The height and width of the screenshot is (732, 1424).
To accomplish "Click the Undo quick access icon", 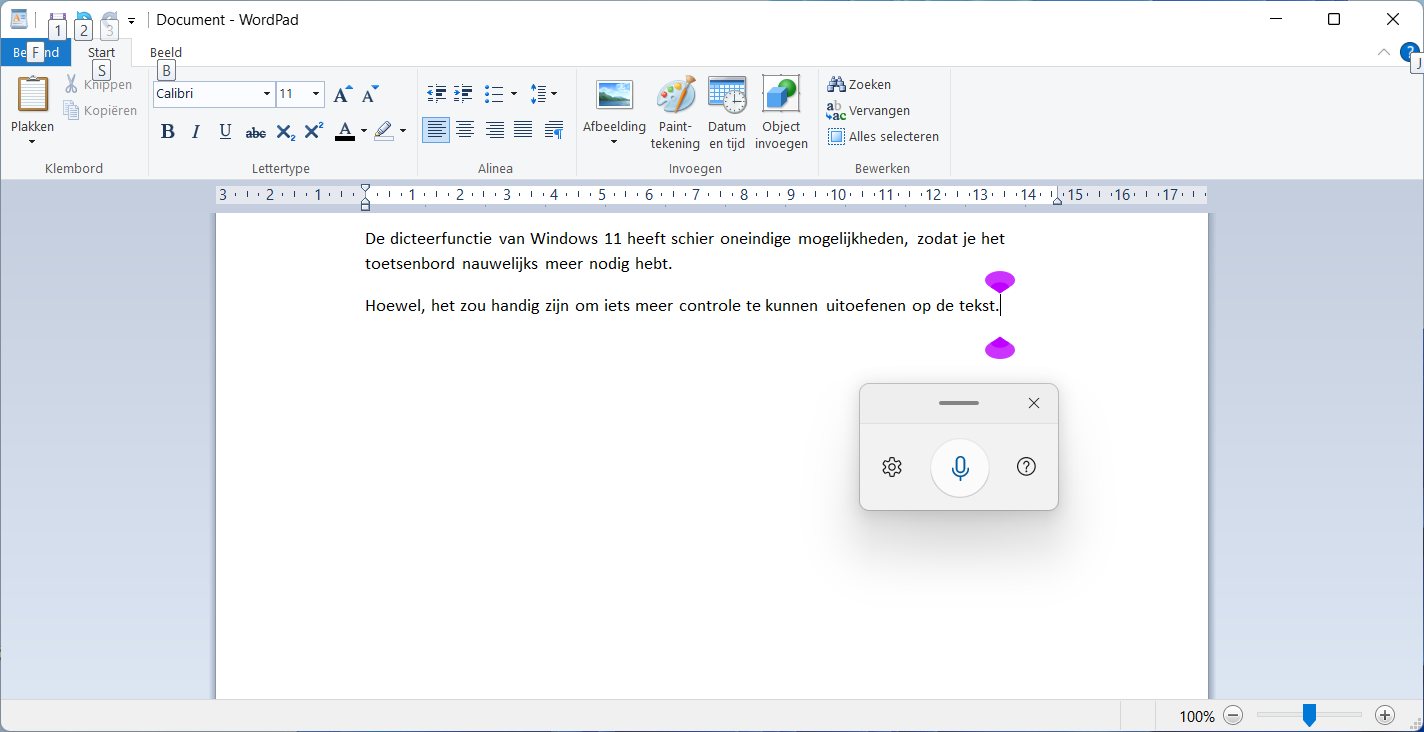I will click(84, 20).
